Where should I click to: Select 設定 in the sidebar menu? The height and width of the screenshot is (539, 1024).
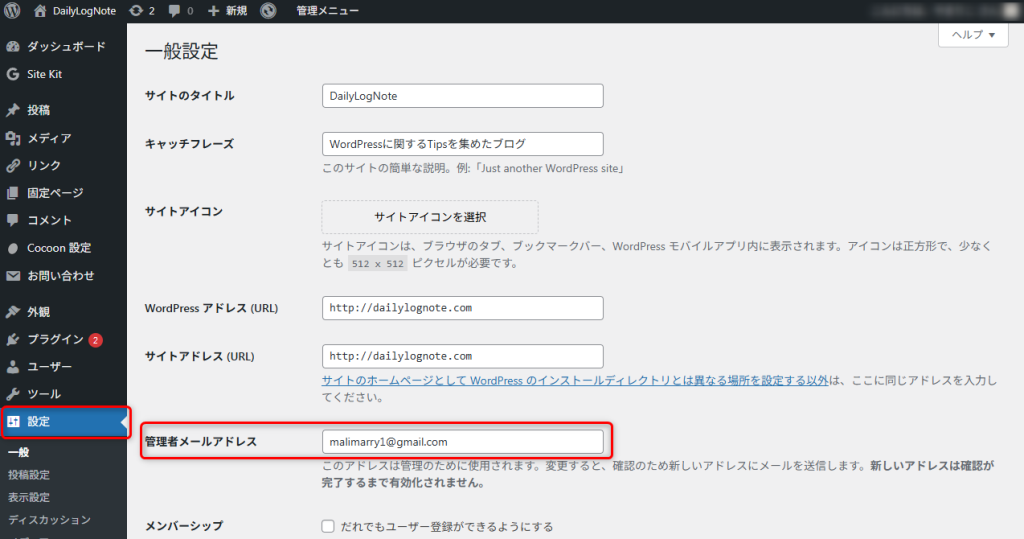click(x=40, y=421)
